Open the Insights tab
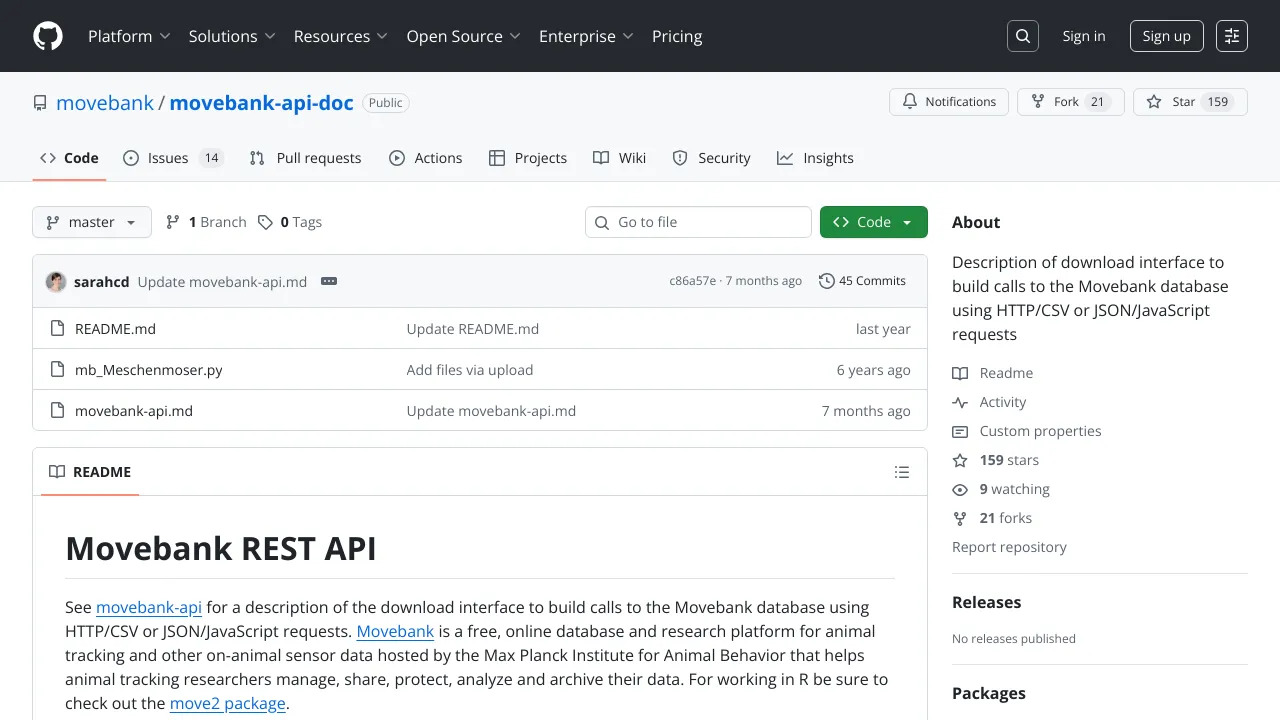Viewport: 1280px width, 720px height. pos(815,158)
